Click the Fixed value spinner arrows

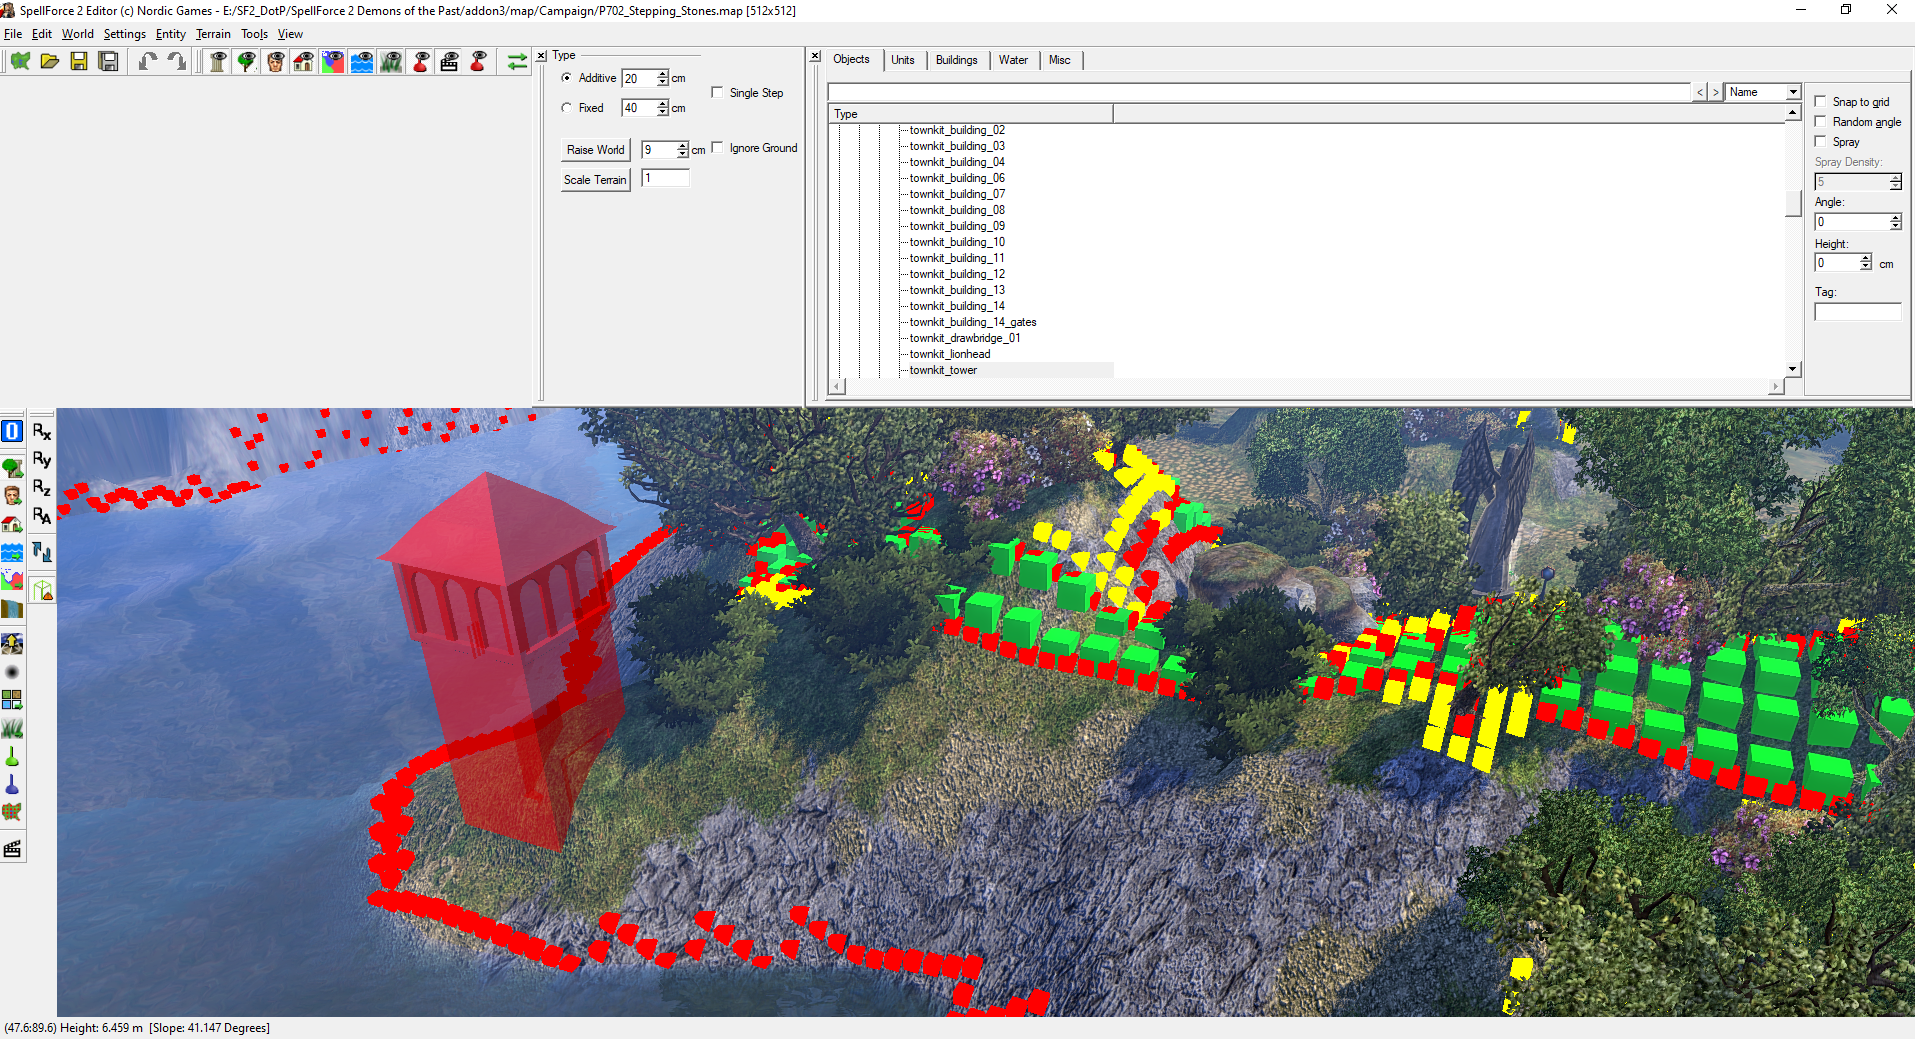(x=662, y=108)
